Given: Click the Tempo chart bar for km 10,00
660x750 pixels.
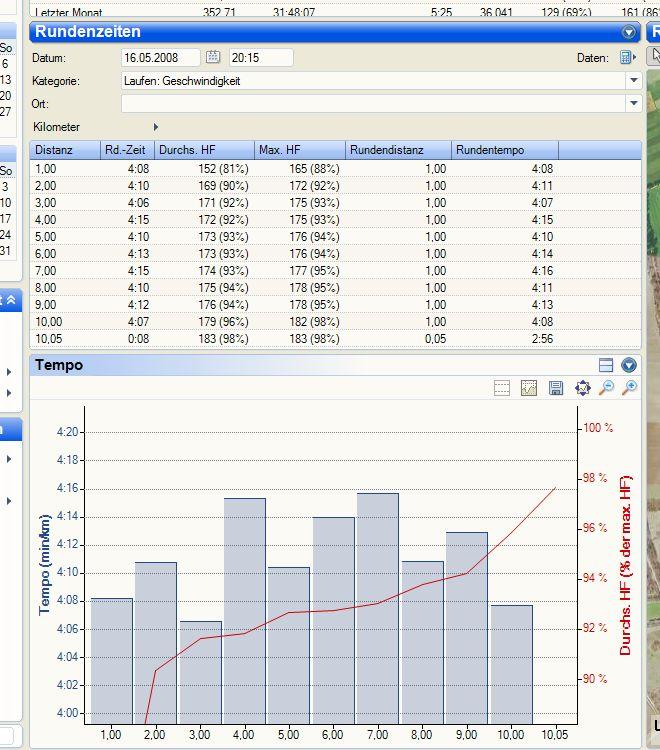Looking at the screenshot, I should (512, 664).
